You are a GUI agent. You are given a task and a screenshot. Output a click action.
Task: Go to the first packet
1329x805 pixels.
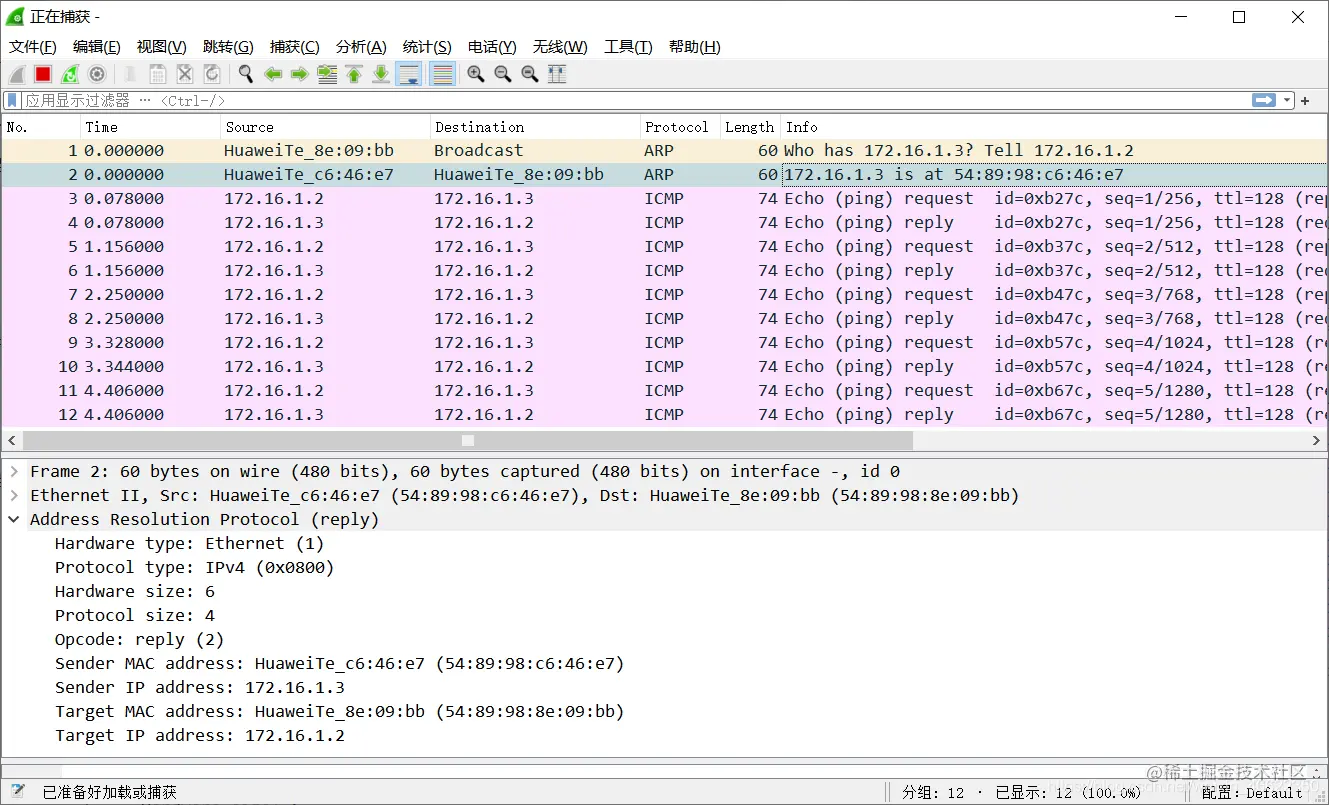click(x=354, y=74)
